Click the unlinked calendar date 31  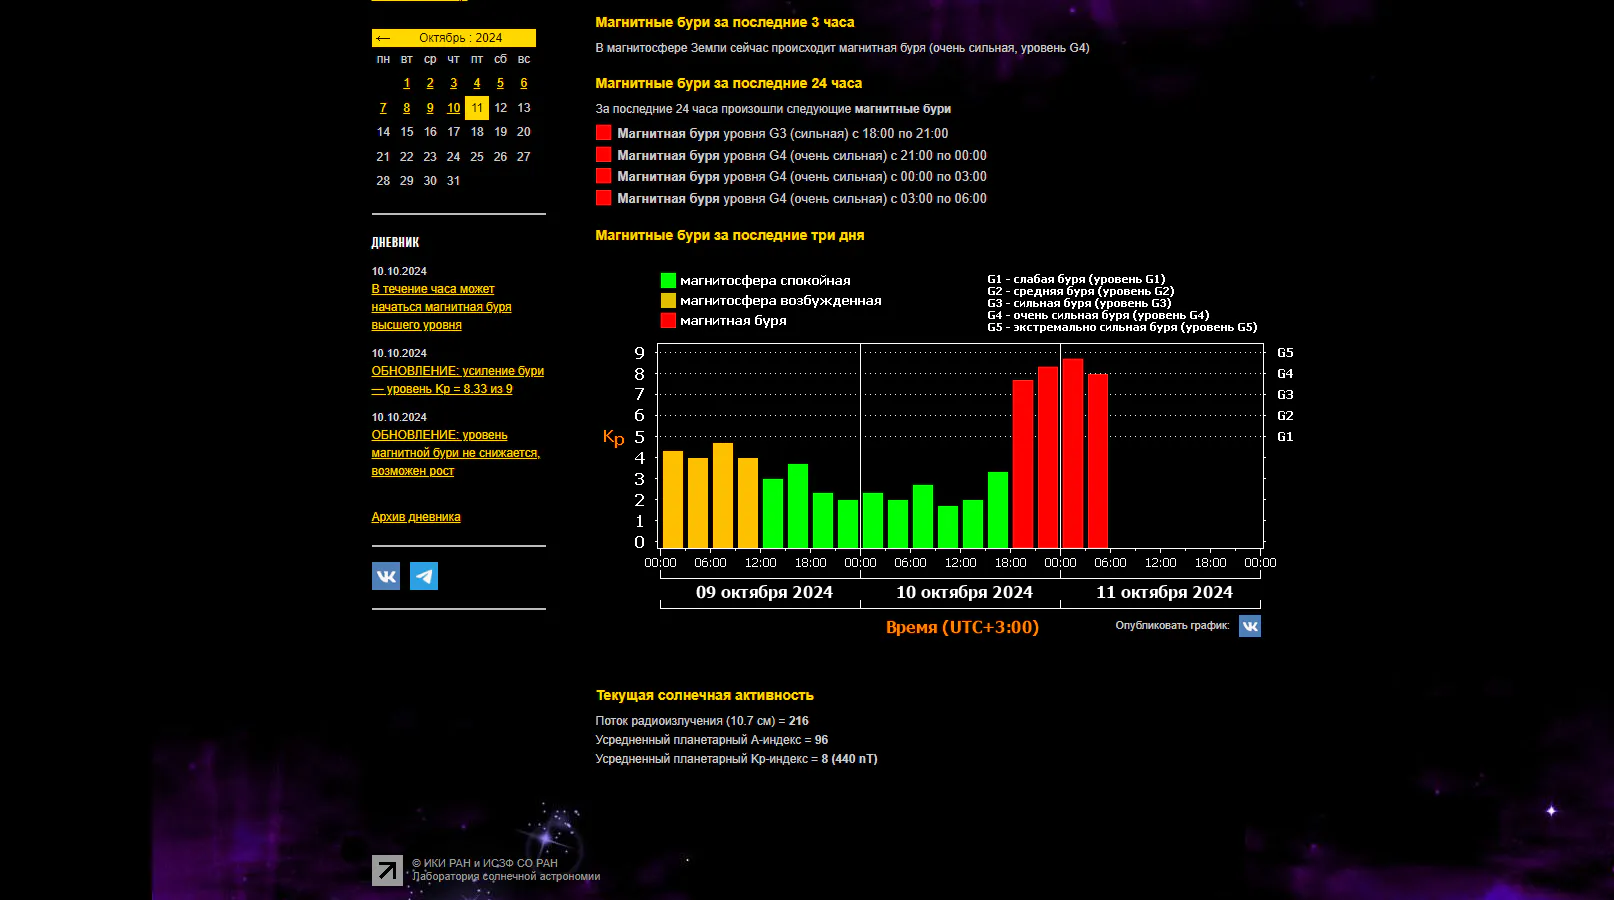(x=454, y=181)
